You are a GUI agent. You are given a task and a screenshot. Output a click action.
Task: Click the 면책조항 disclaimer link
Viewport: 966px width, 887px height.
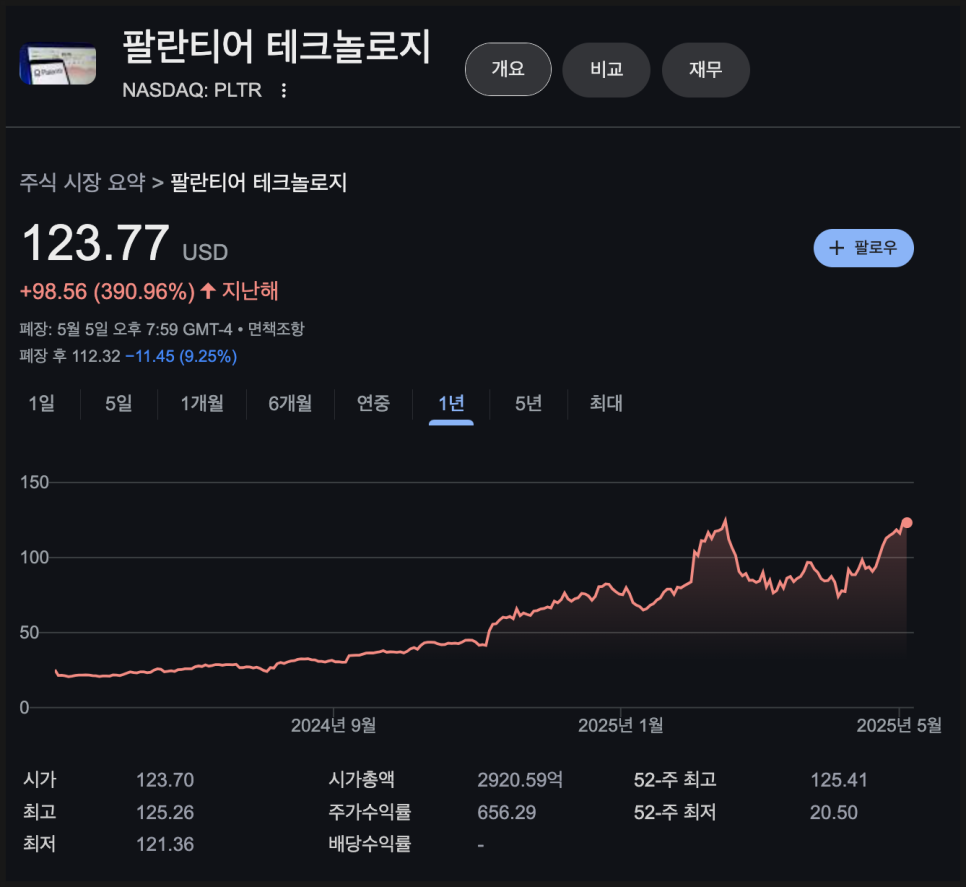pos(276,329)
